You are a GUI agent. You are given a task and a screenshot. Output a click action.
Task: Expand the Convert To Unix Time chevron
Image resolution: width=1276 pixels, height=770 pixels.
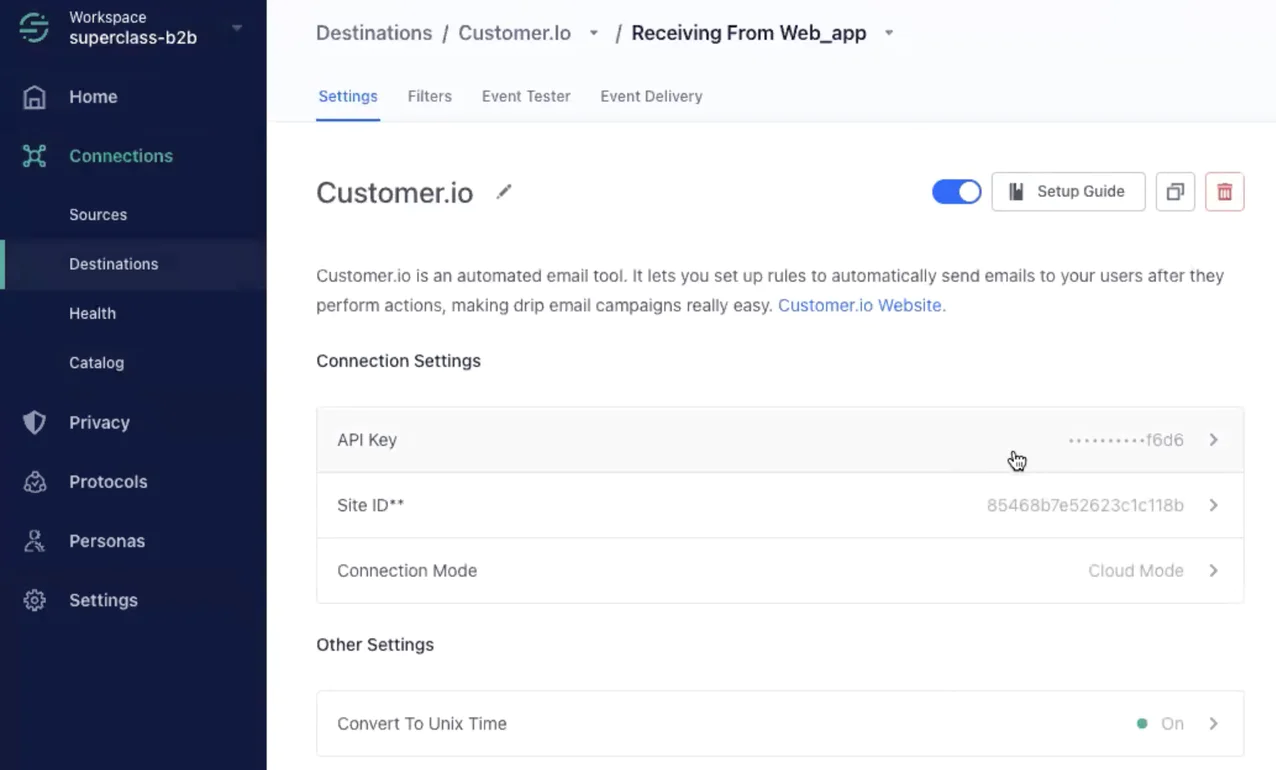coord(1213,723)
